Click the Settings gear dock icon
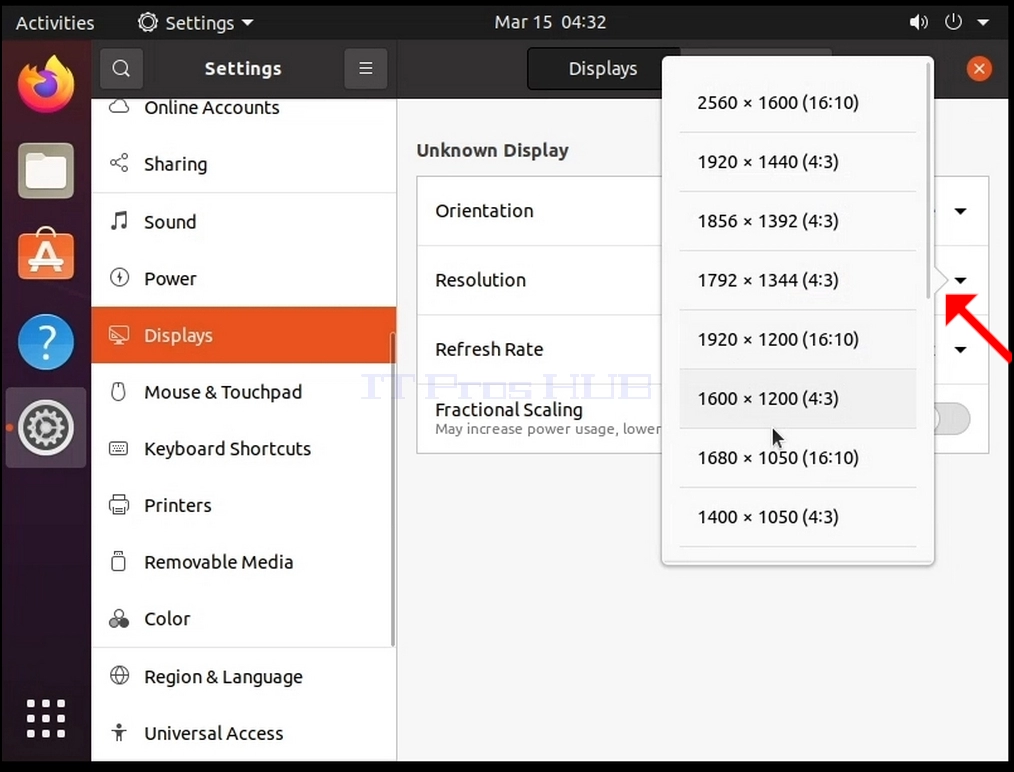This screenshot has height=772, width=1014. pos(46,427)
